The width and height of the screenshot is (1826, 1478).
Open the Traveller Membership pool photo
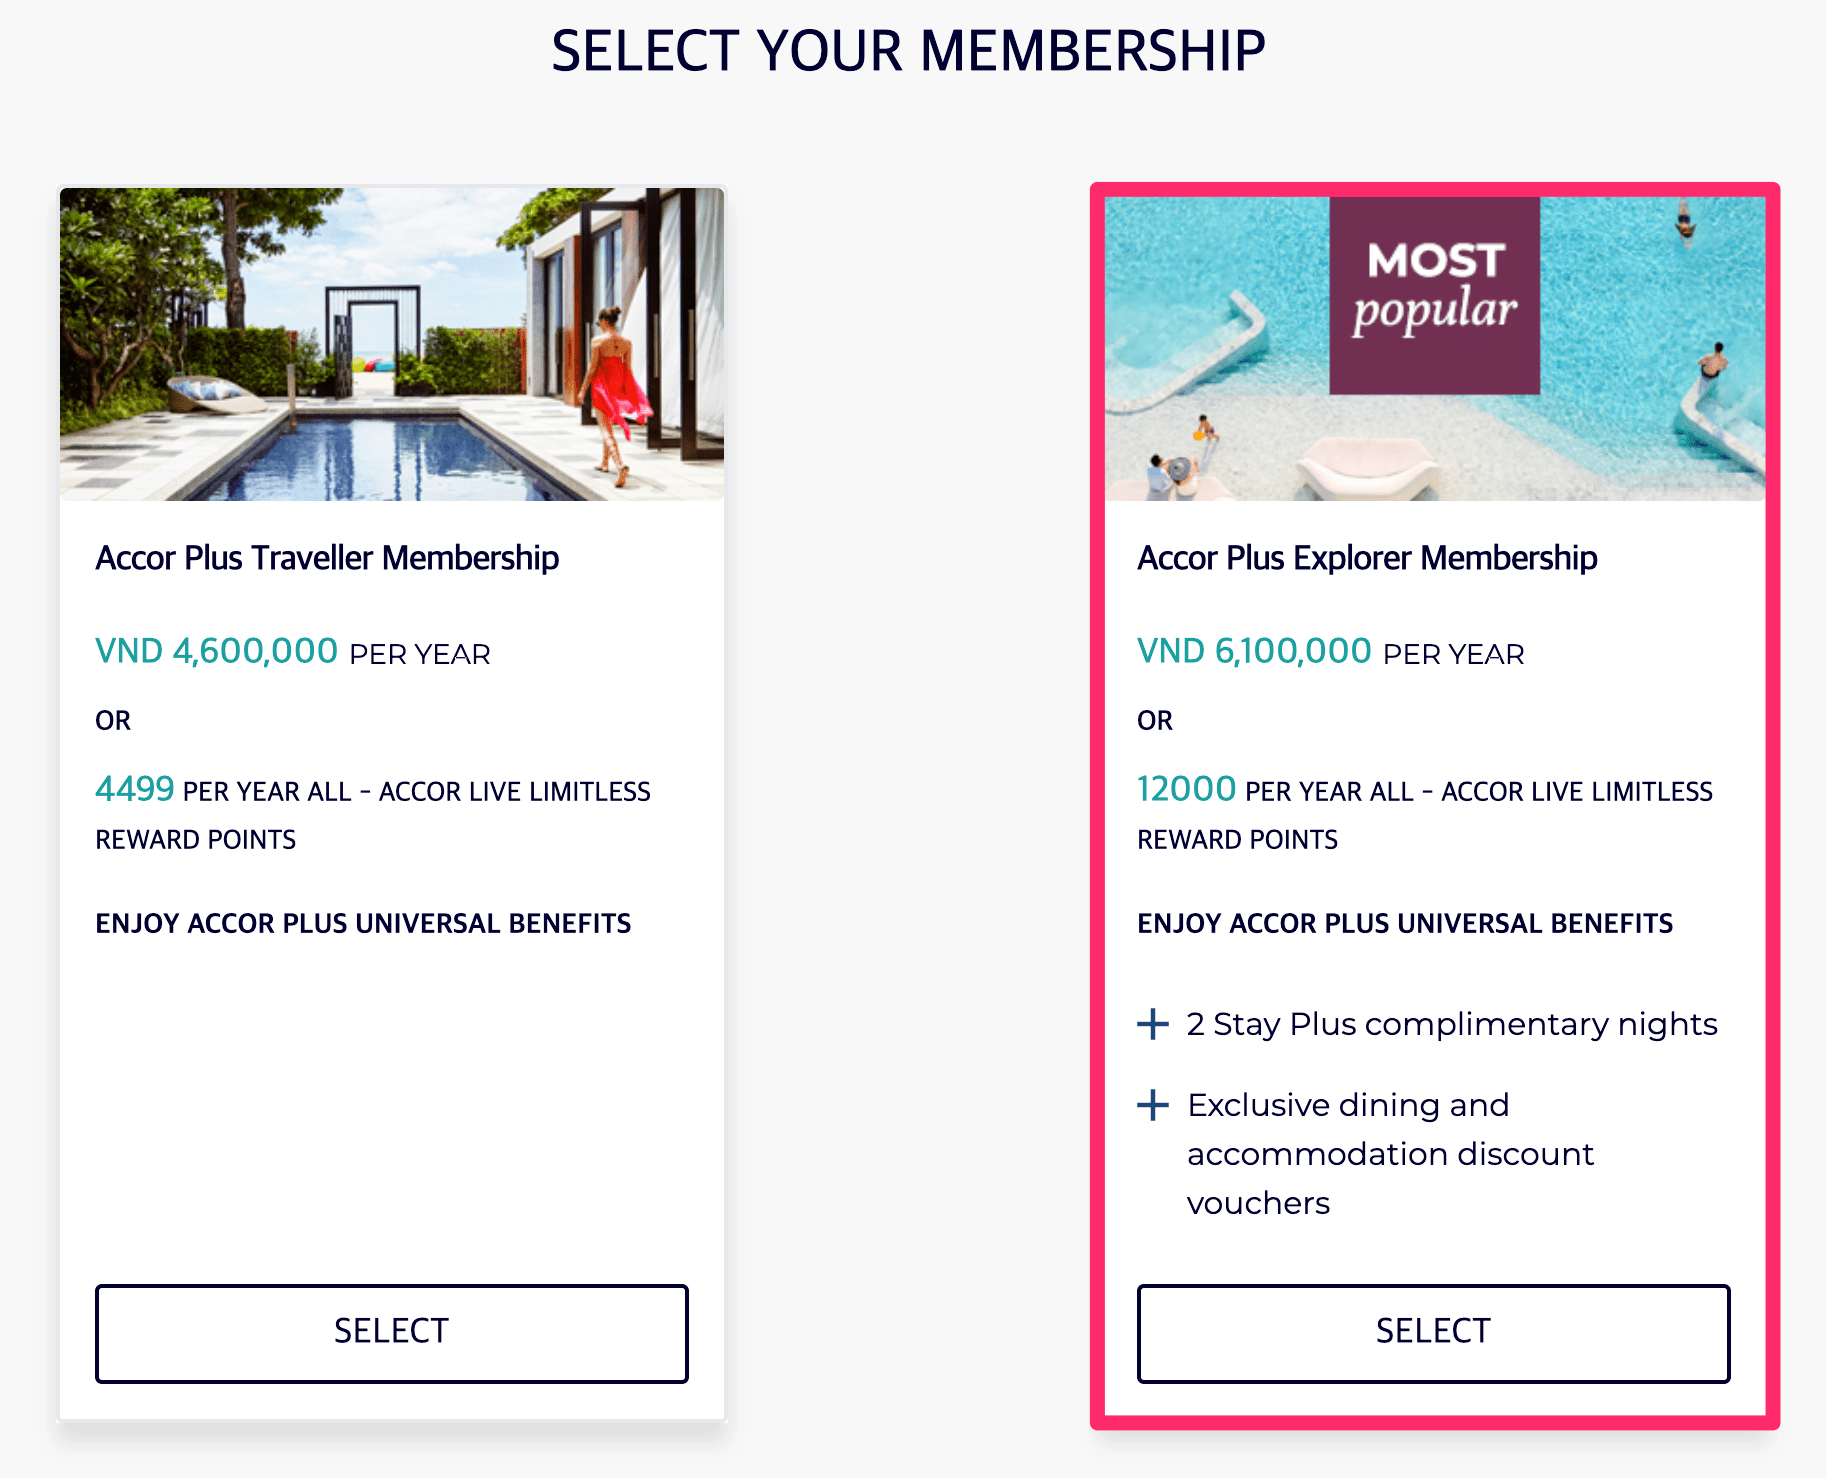coord(391,344)
